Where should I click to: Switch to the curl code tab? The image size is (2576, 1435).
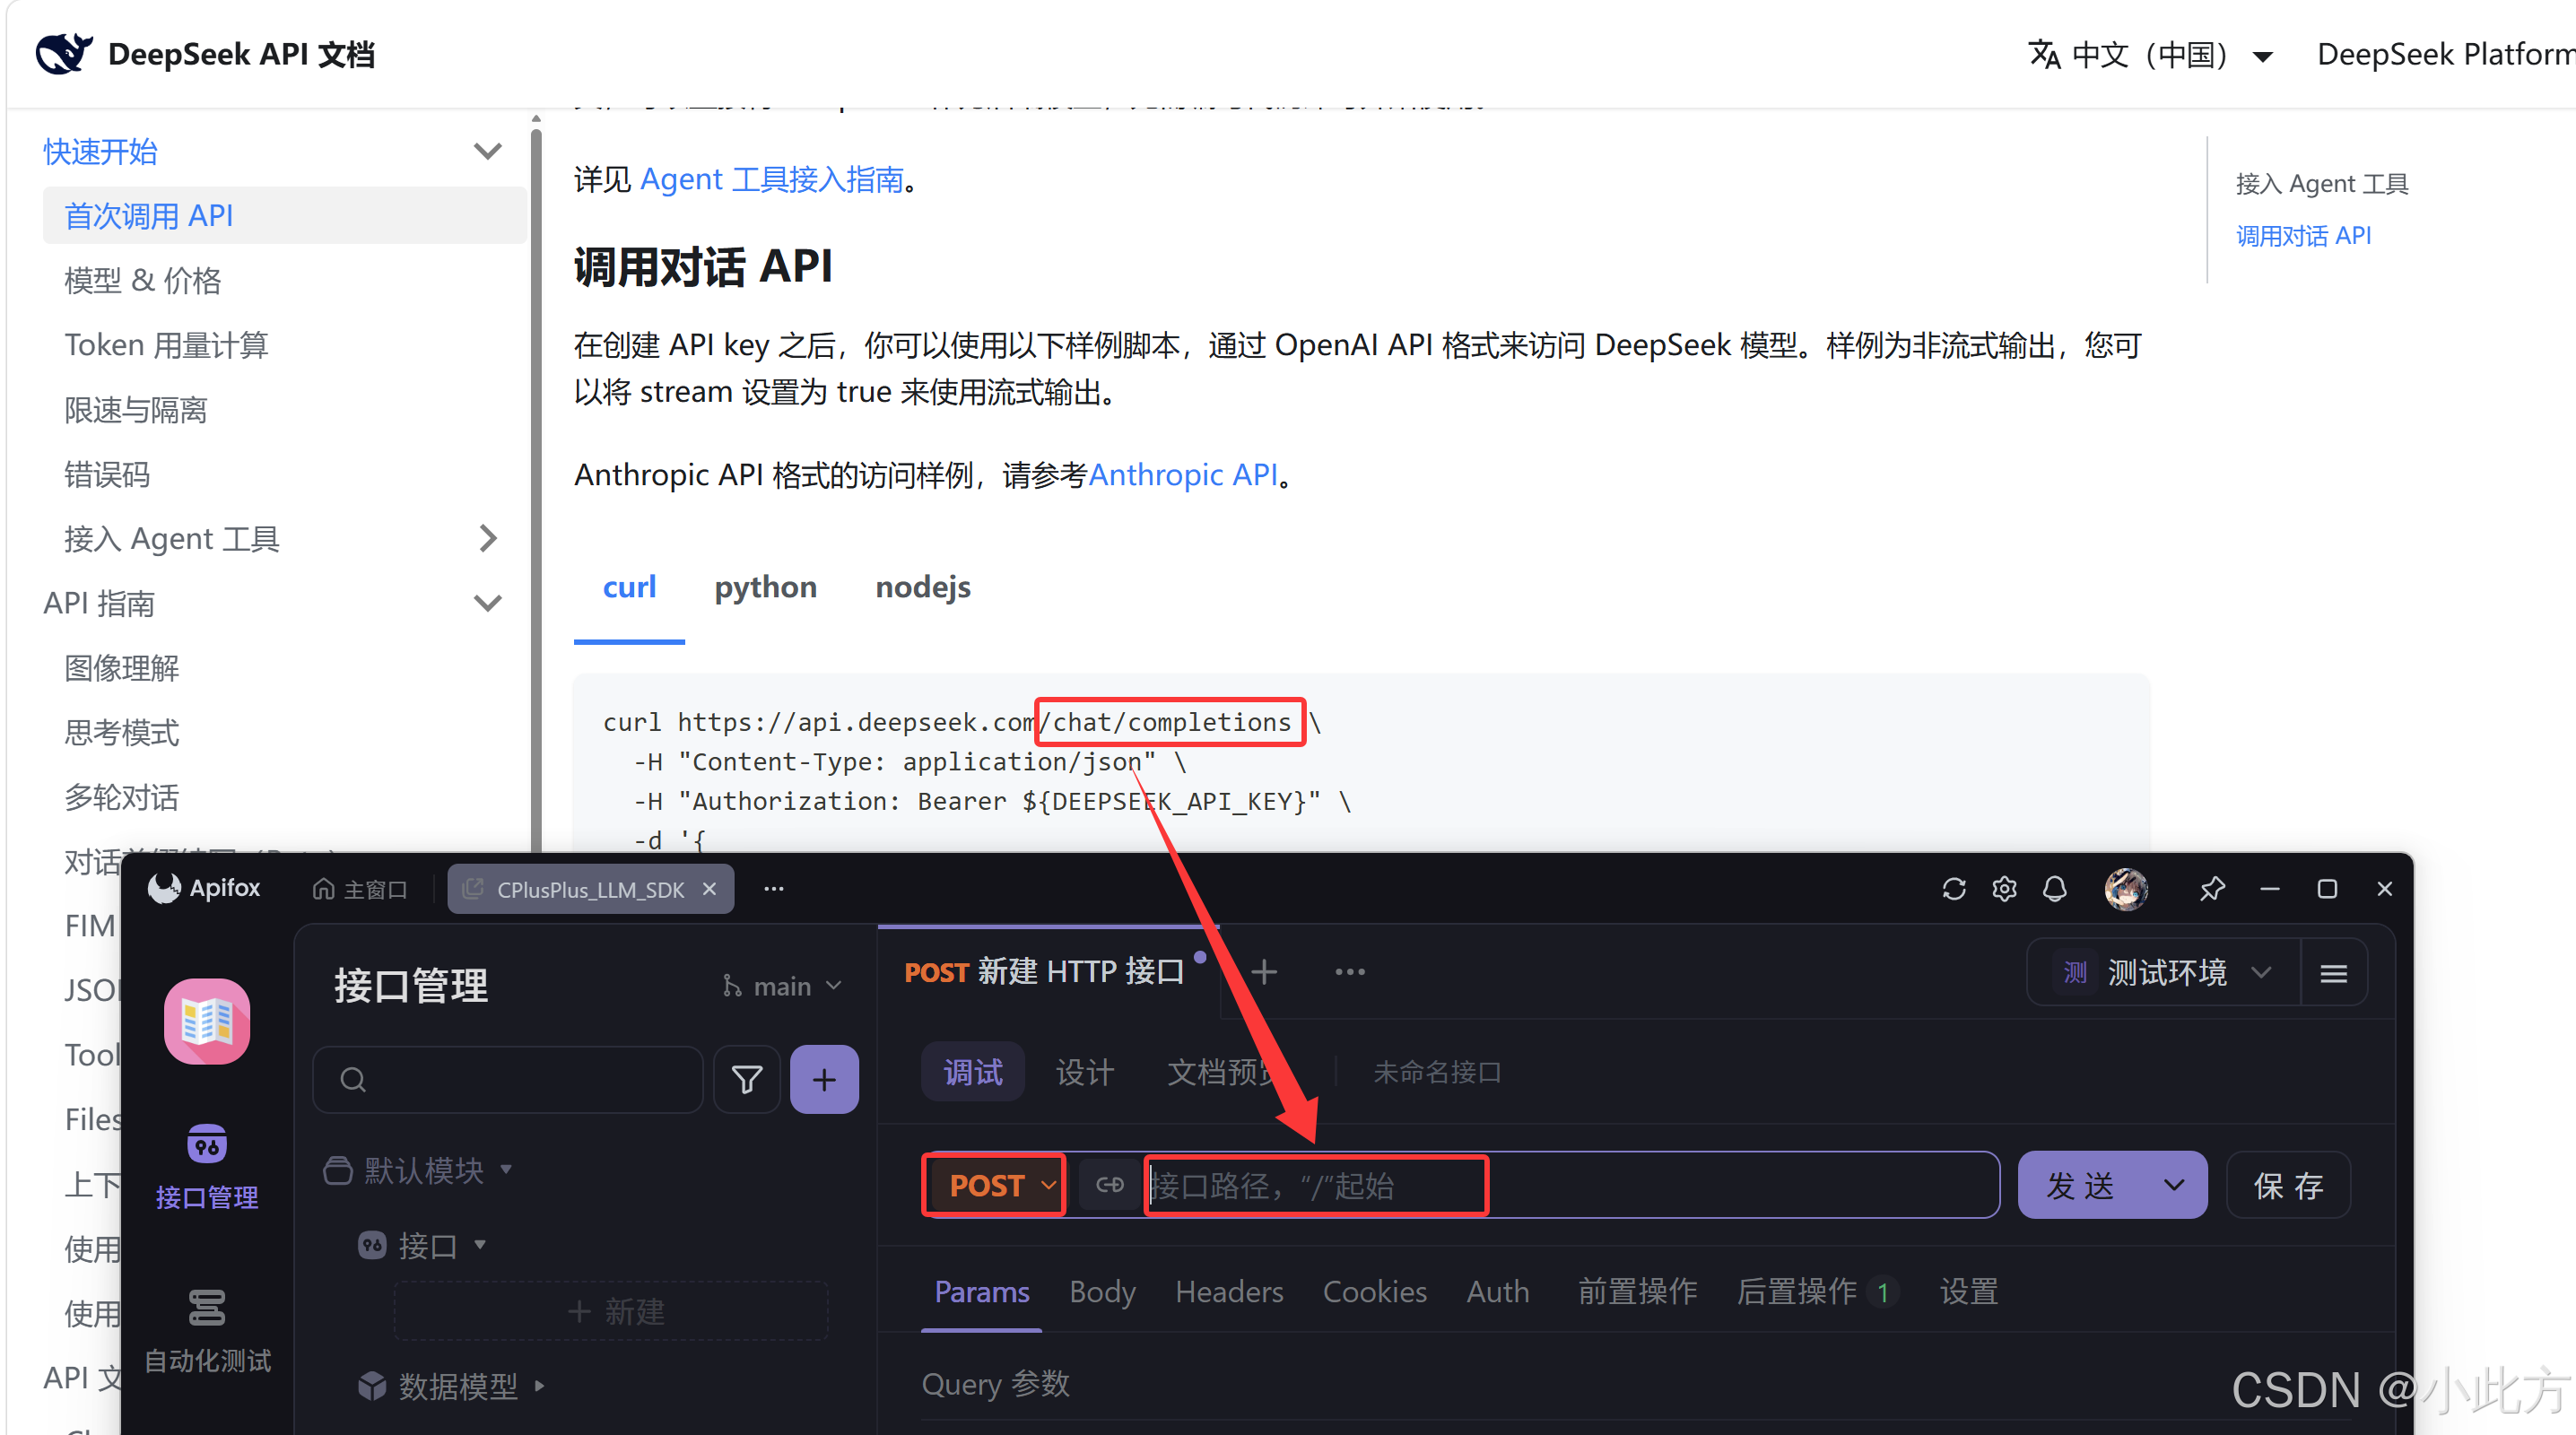(x=629, y=587)
